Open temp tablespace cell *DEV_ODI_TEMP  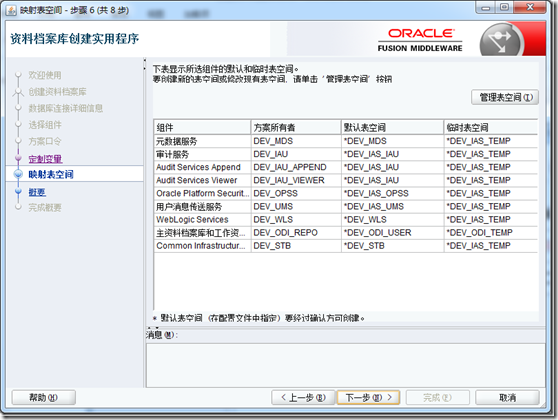[491, 233]
